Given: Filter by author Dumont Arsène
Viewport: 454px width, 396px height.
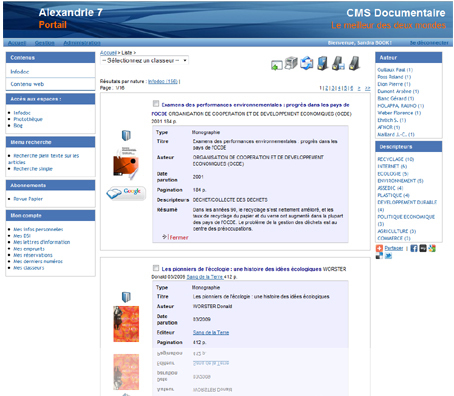Looking at the screenshot, I should [398, 91].
